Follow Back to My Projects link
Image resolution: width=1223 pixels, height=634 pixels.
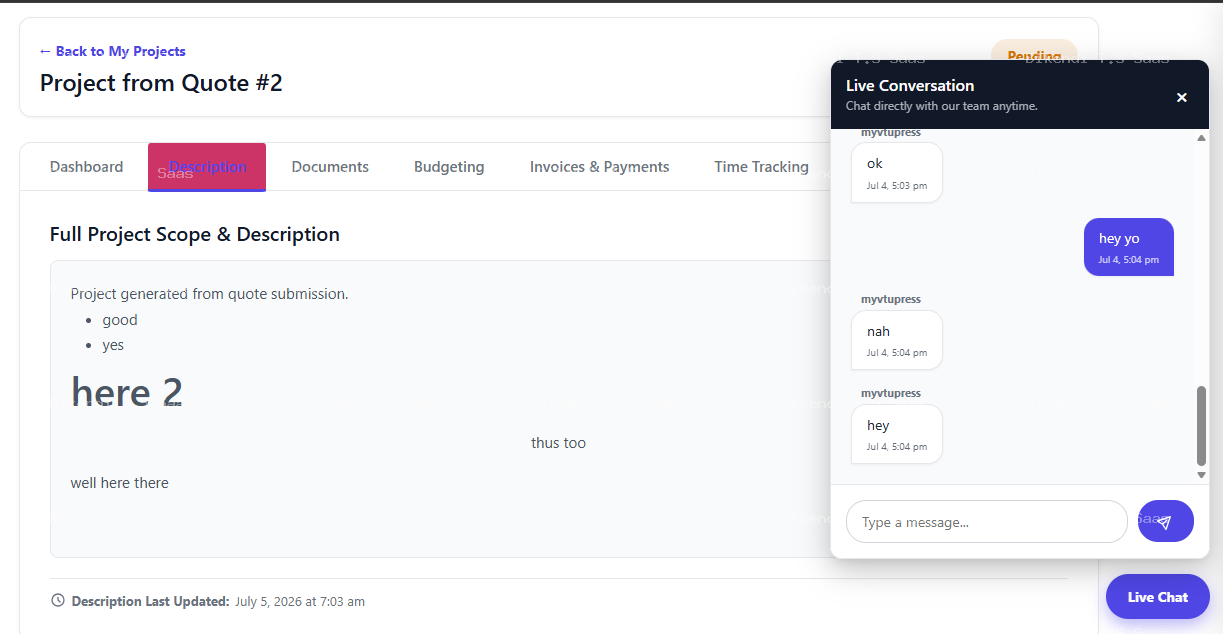click(113, 51)
